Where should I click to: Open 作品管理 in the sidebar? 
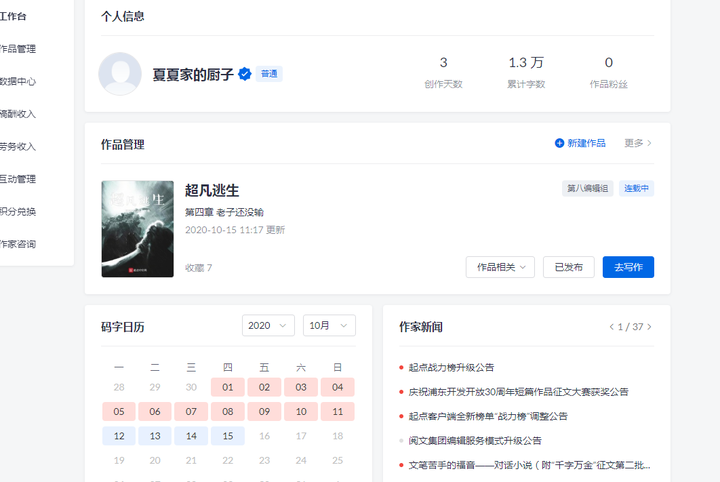pyautogui.click(x=17, y=49)
